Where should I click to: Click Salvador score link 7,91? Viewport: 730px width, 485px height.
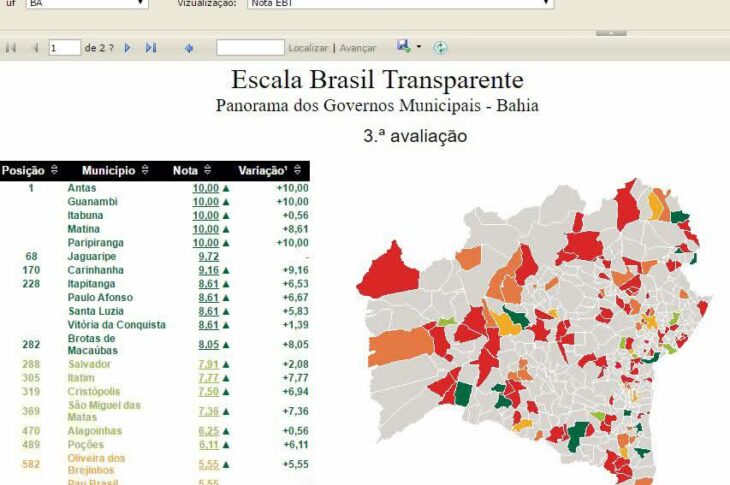pos(208,364)
